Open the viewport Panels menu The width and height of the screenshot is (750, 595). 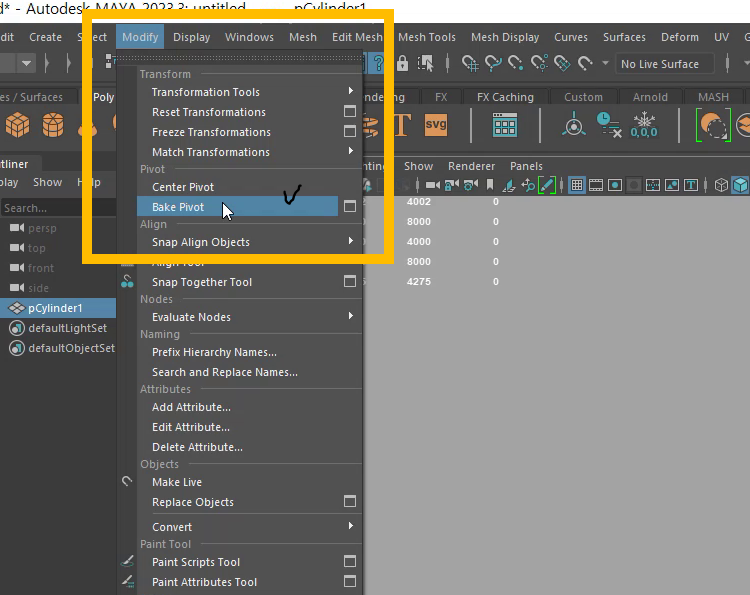coord(526,166)
